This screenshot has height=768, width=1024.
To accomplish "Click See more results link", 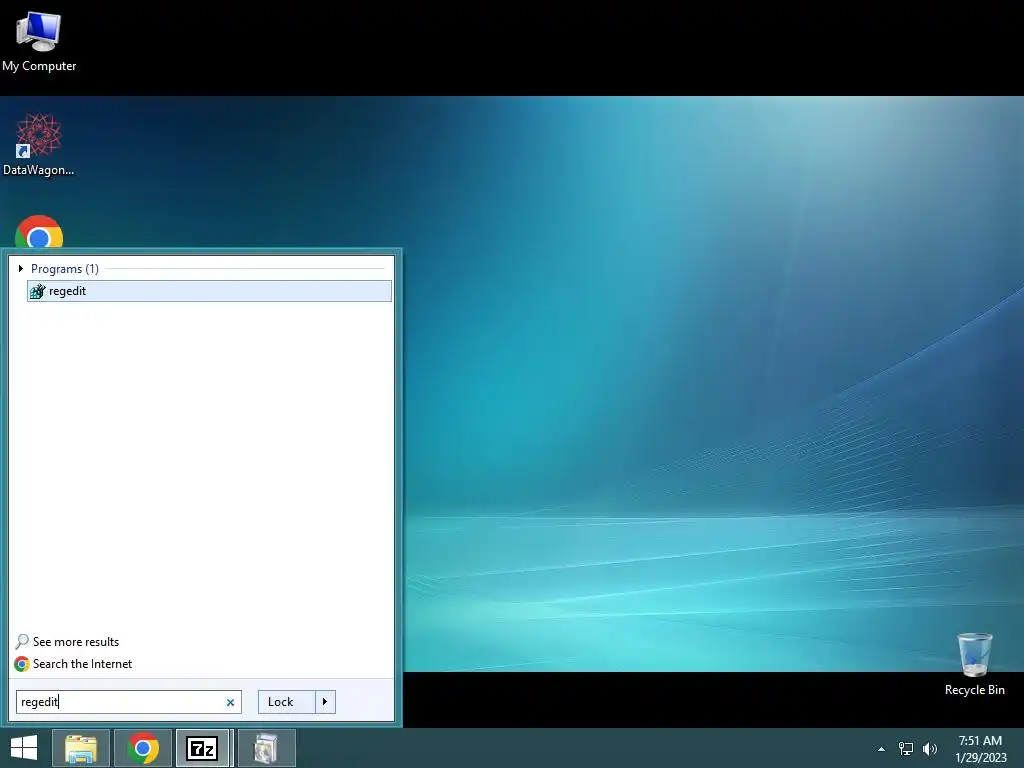I will [x=76, y=642].
